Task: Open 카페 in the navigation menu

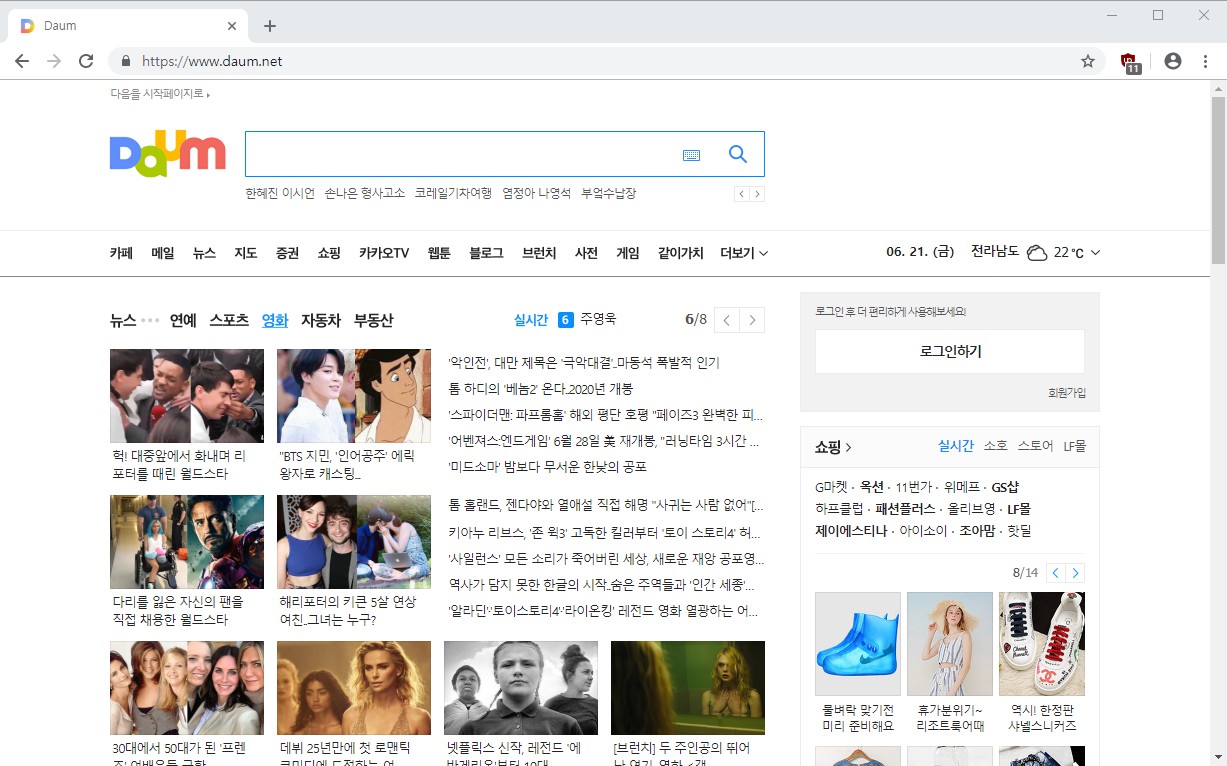Action: 121,253
